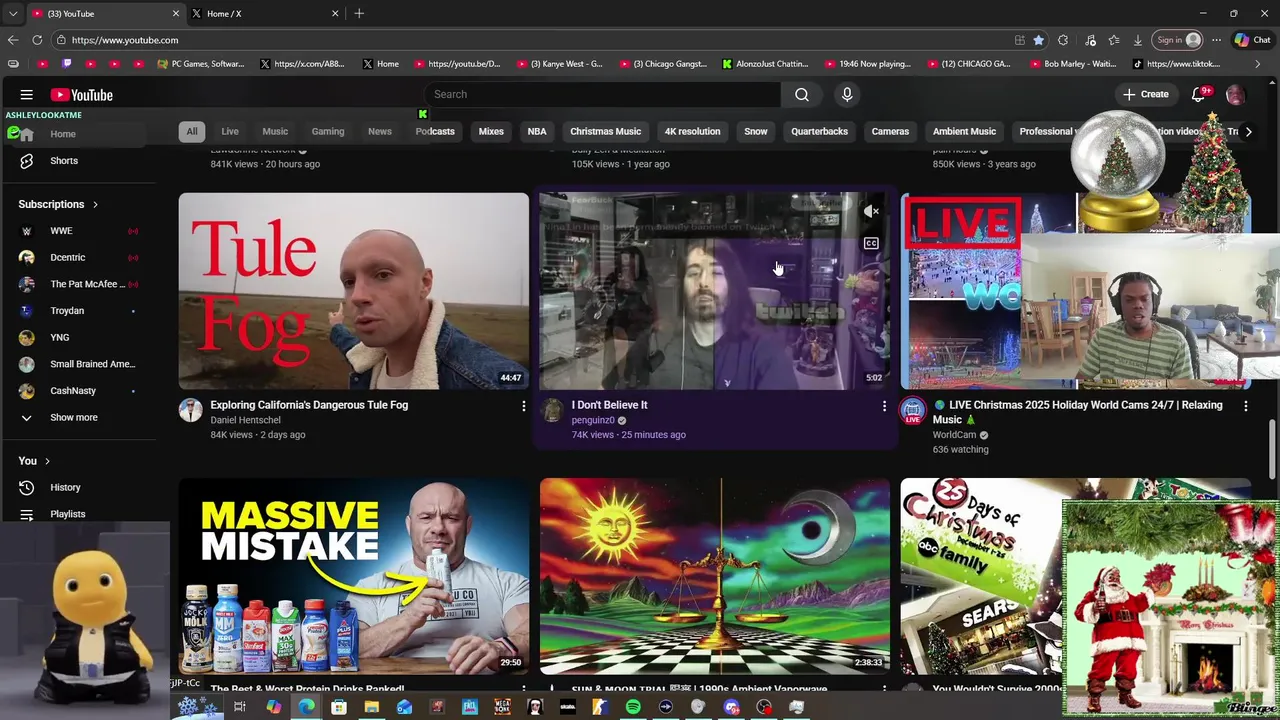Bookmark page with the star icon
The width and height of the screenshot is (1280, 720).
click(x=1039, y=40)
